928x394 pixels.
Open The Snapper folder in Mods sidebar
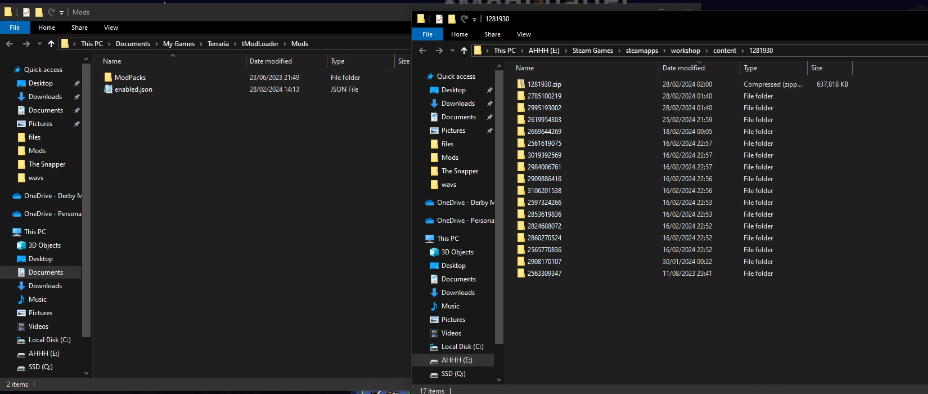point(46,164)
